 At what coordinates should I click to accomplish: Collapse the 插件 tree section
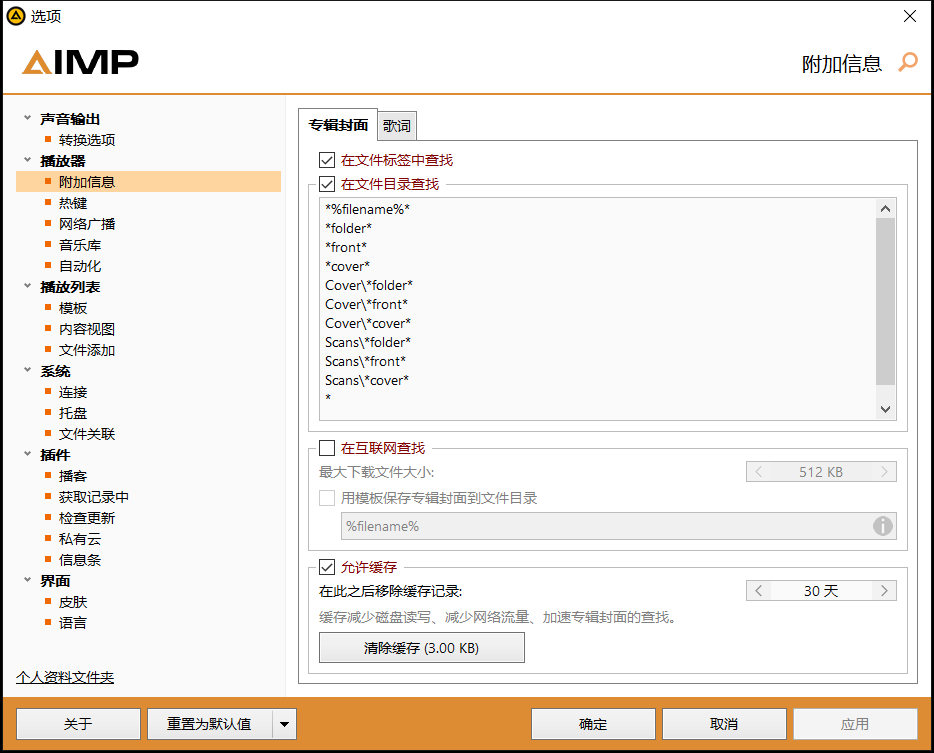(x=27, y=454)
